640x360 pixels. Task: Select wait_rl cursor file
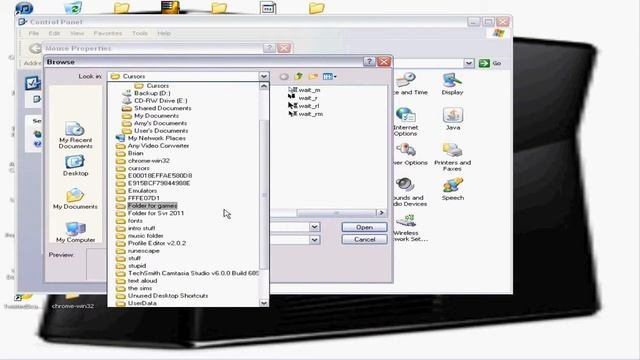(304, 106)
